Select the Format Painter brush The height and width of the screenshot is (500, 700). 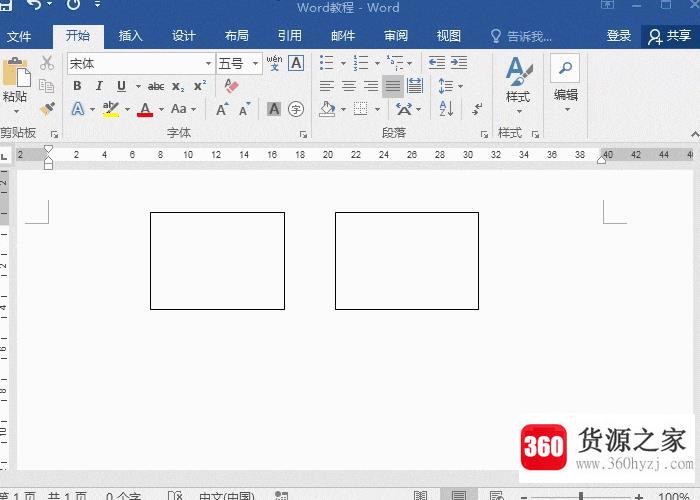(x=47, y=108)
